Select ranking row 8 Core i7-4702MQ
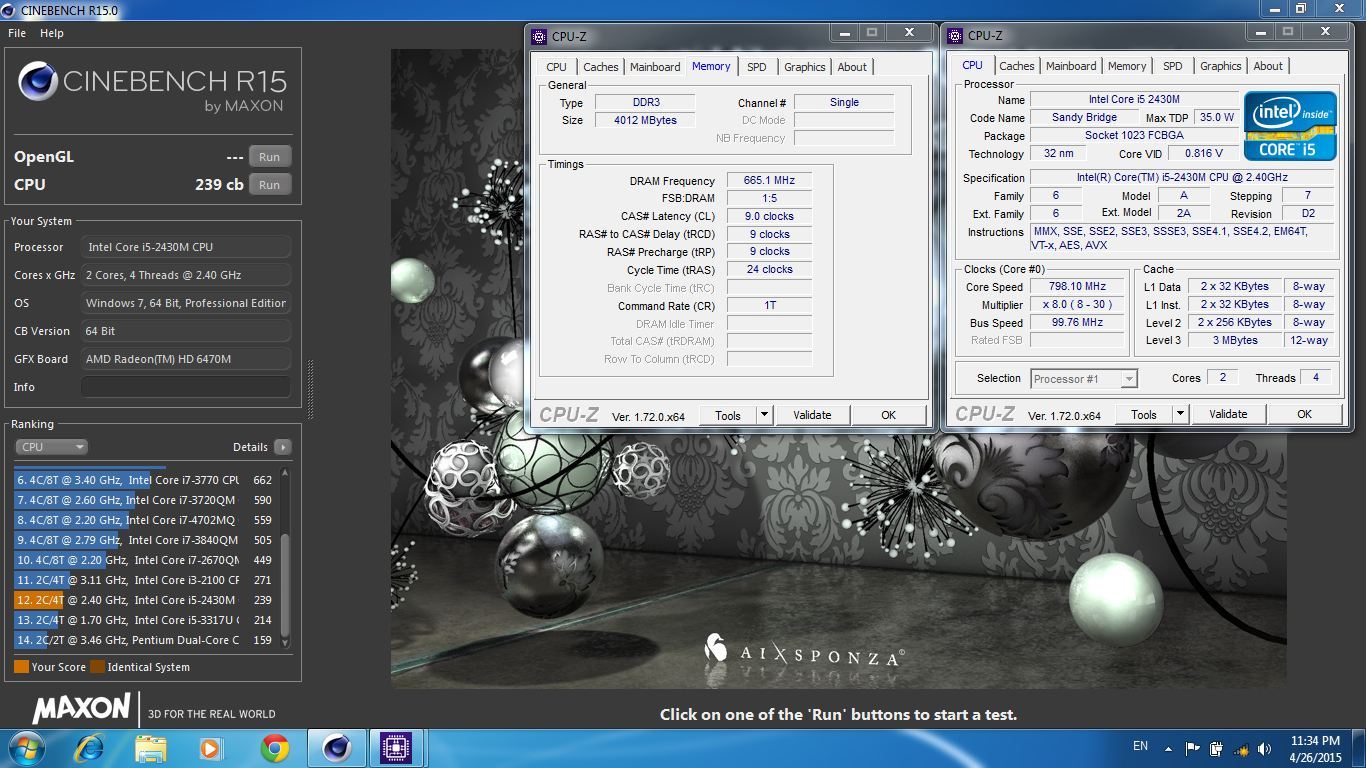 (145, 520)
